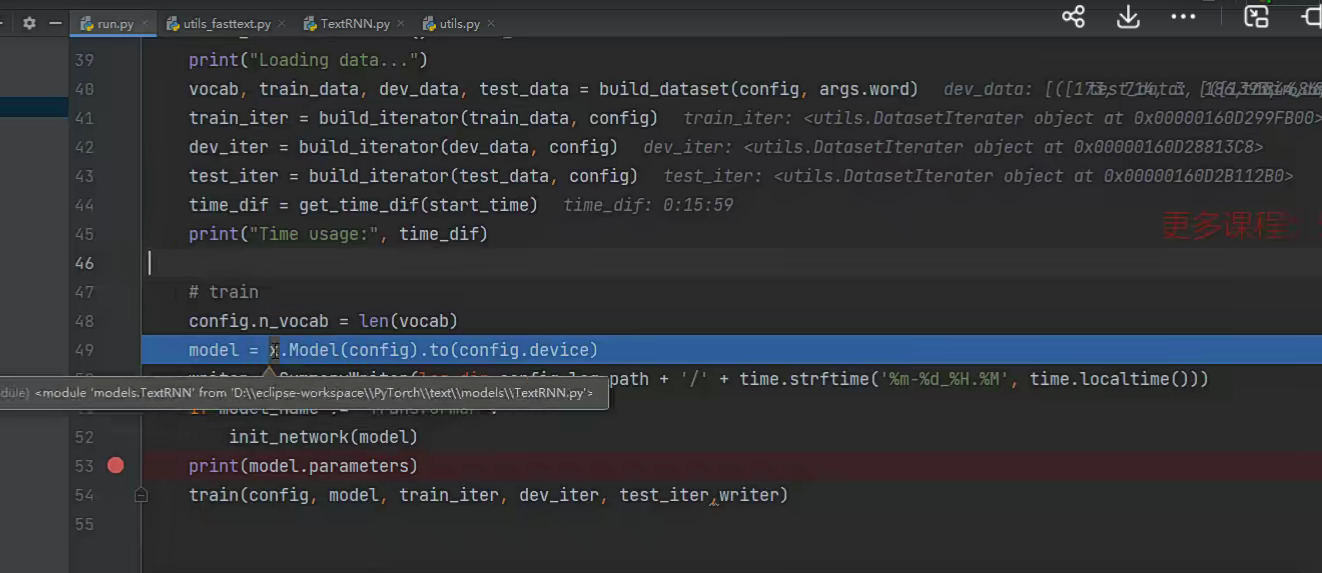Image resolution: width=1322 pixels, height=573 pixels.
Task: Click the picture-in-picture mini window icon
Action: pyautogui.click(x=1256, y=17)
